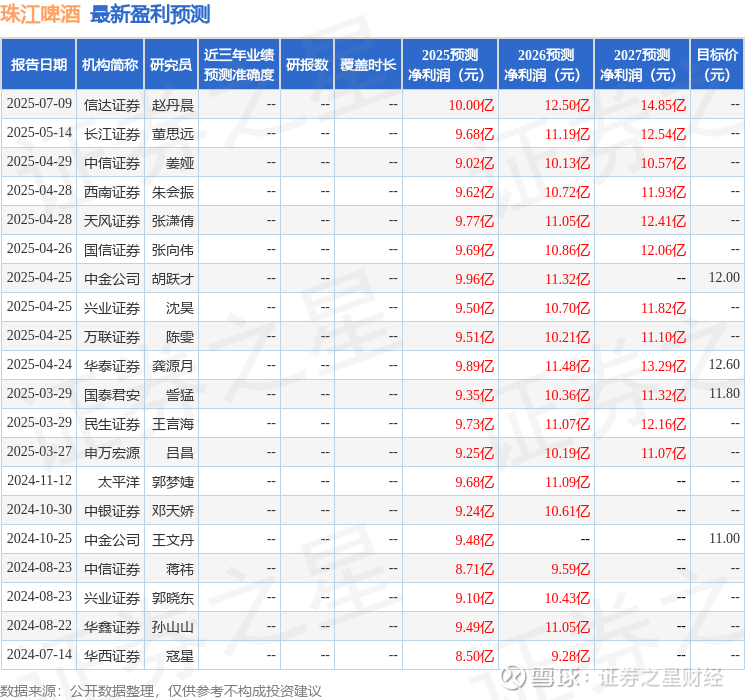Select the 万联证券 institution cell
The image size is (745, 700).
pos(112,337)
